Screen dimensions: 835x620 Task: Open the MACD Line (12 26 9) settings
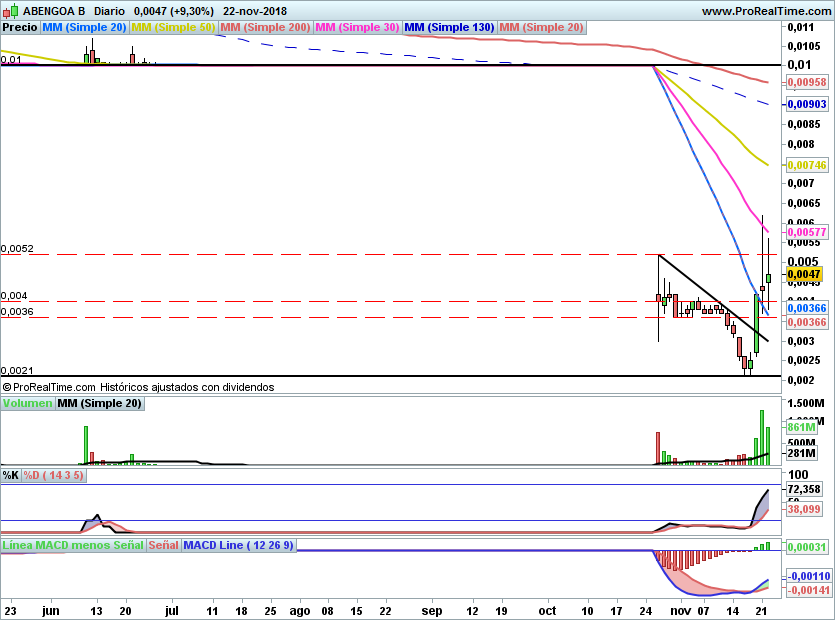click(239, 546)
